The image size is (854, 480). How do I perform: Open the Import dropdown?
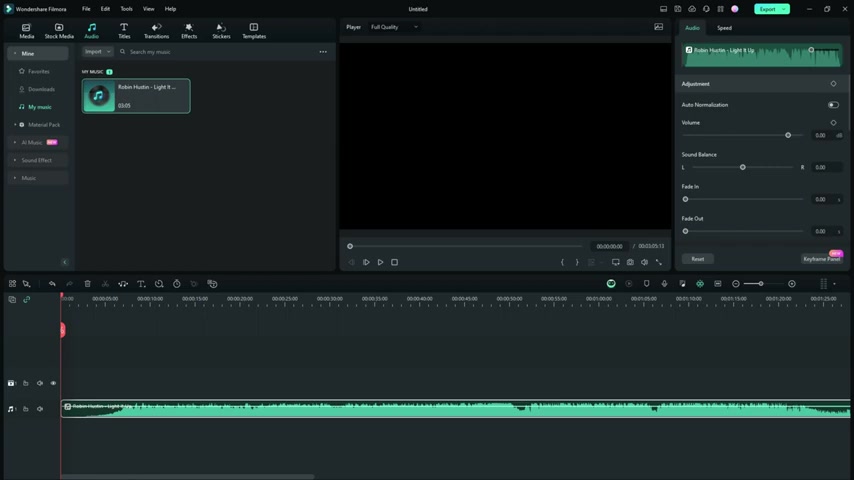[x=97, y=52]
